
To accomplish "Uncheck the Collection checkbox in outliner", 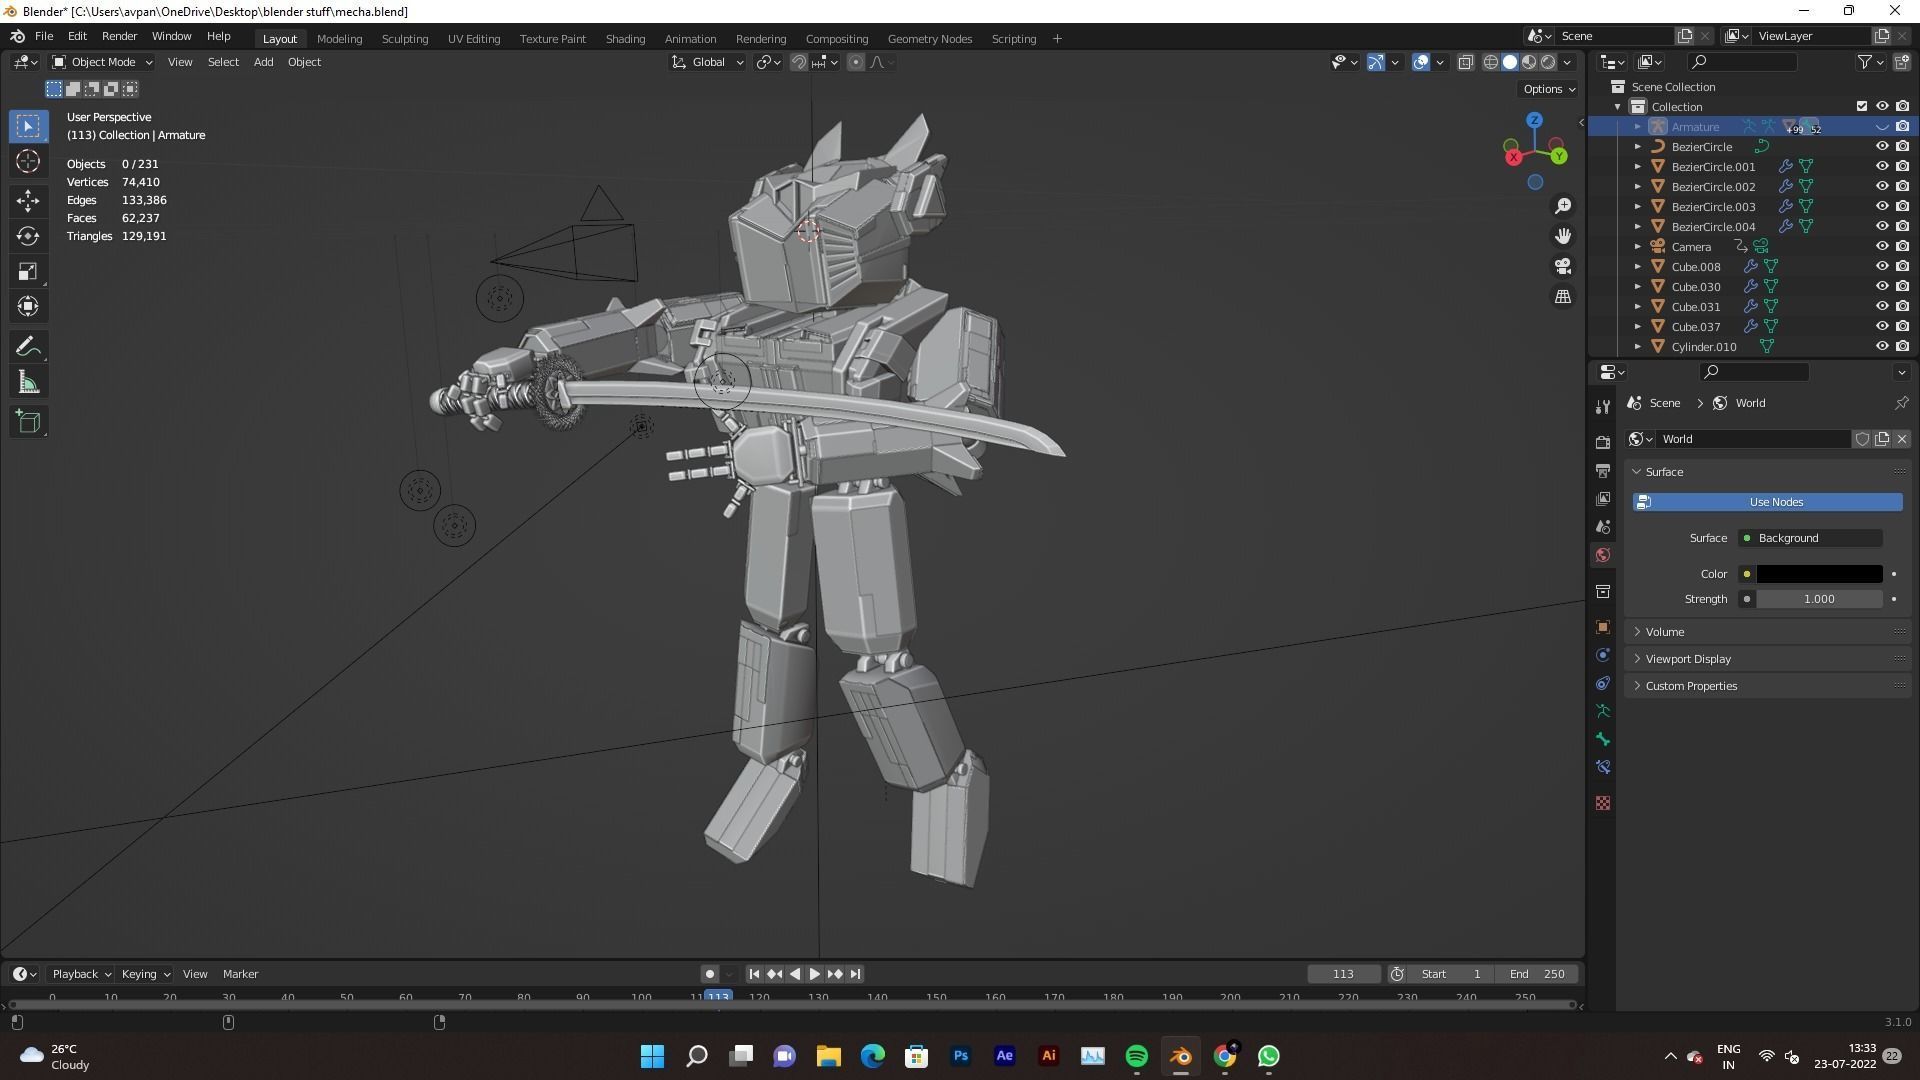I will point(1862,106).
